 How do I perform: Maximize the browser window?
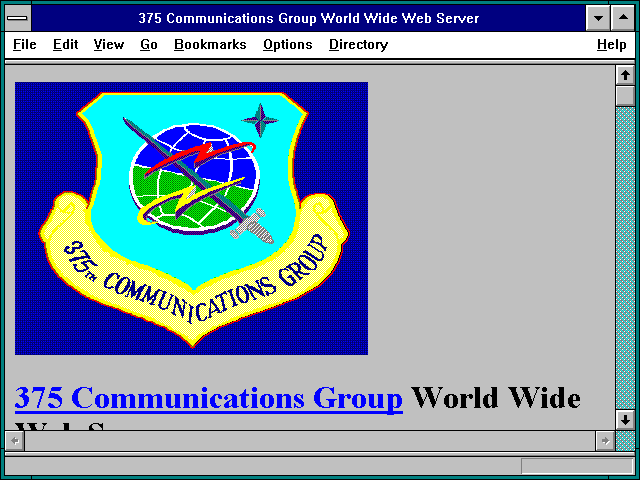[623, 18]
